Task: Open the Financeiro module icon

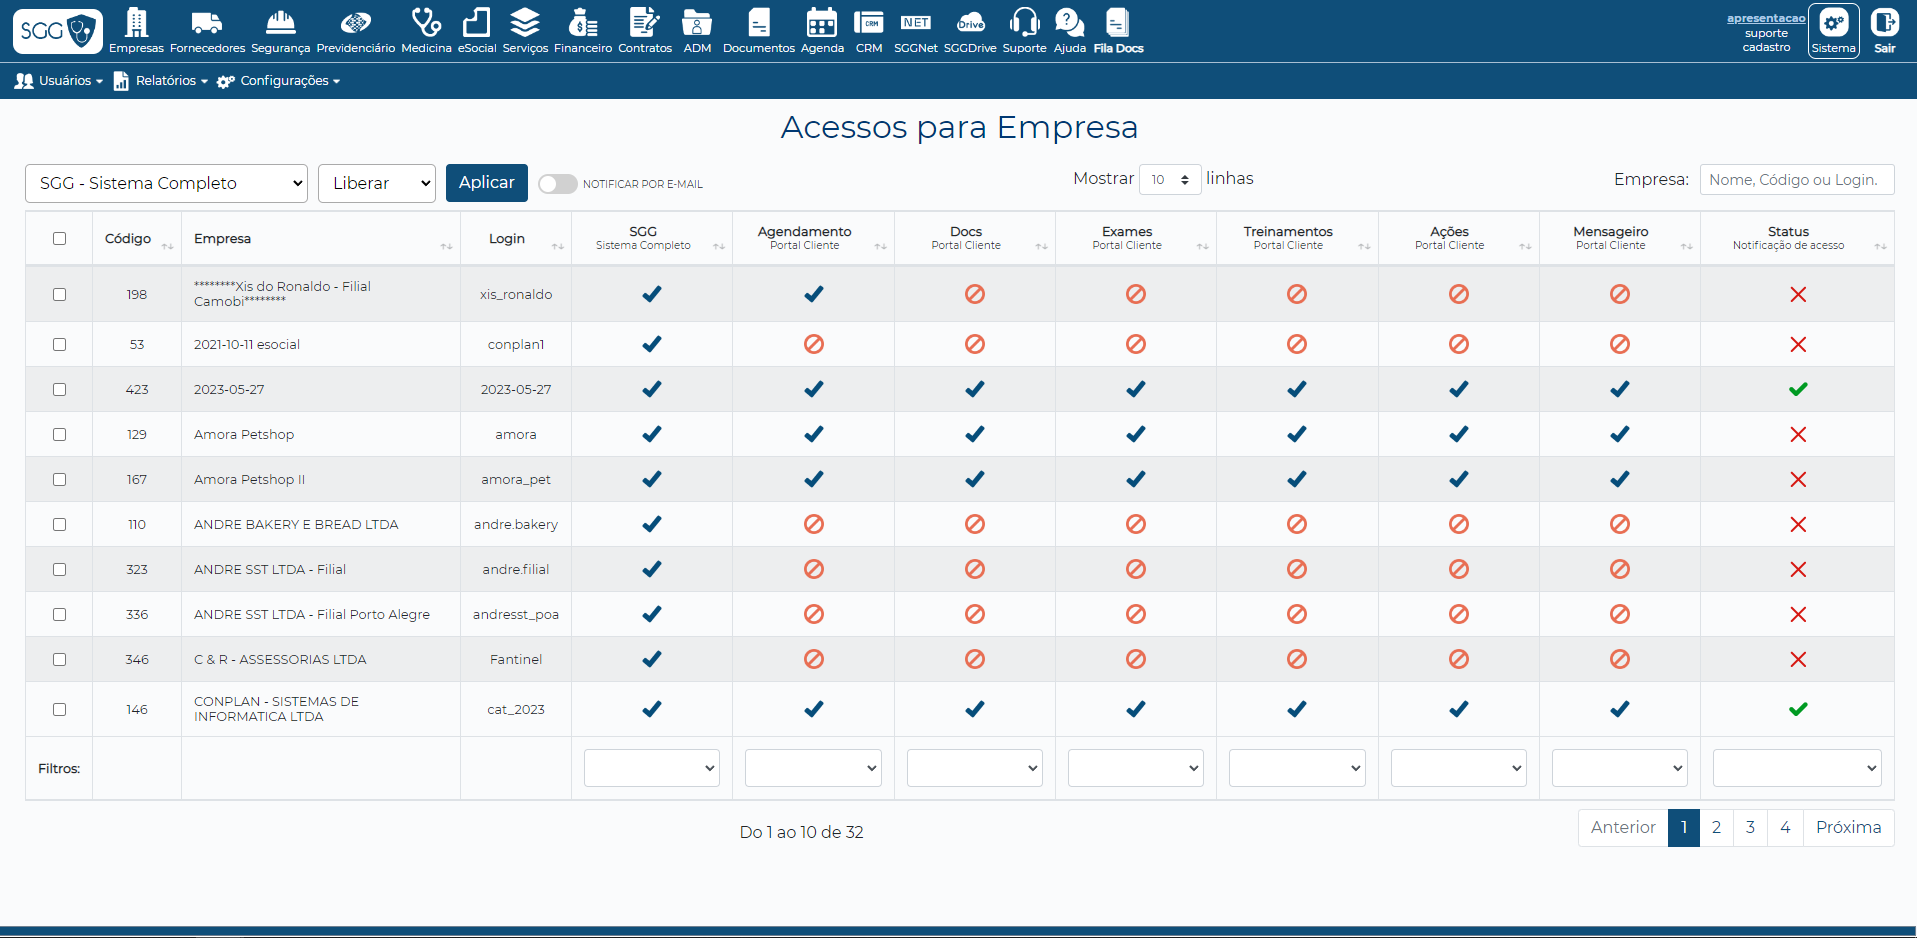Action: click(582, 23)
